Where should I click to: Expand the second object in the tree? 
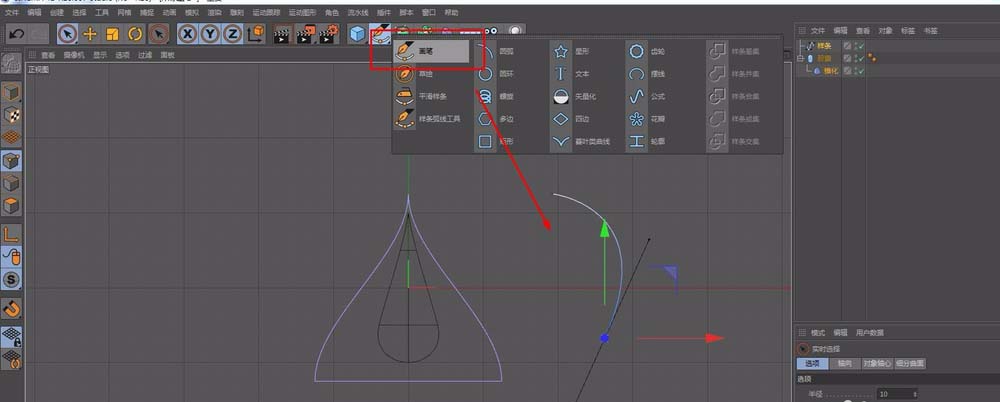[x=801, y=58]
